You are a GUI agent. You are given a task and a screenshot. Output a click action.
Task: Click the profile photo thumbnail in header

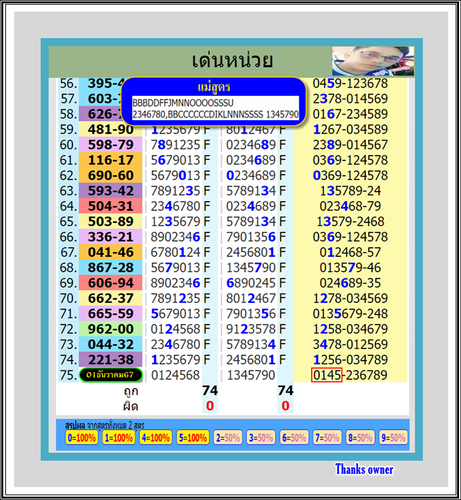coord(373,61)
